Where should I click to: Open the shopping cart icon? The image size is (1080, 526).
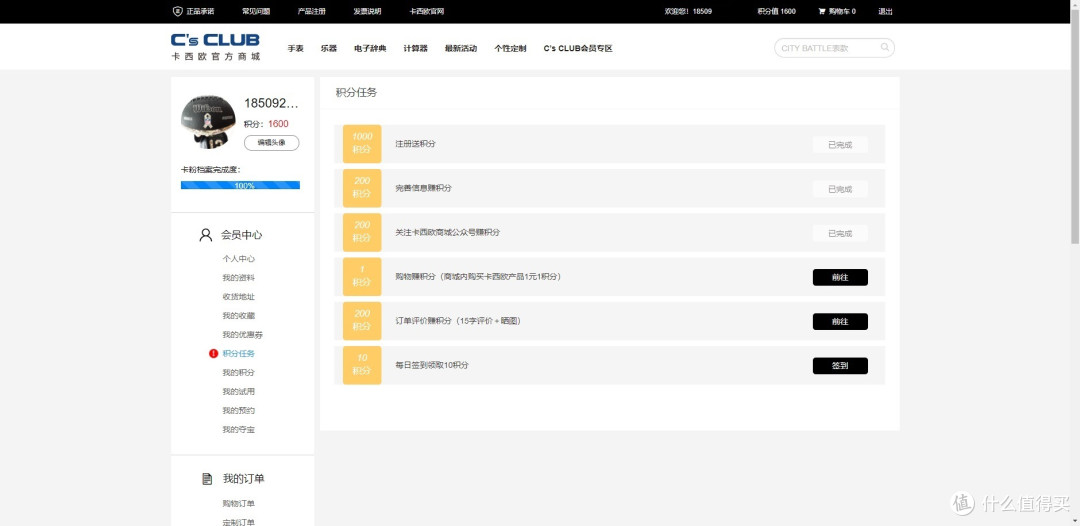(x=822, y=12)
